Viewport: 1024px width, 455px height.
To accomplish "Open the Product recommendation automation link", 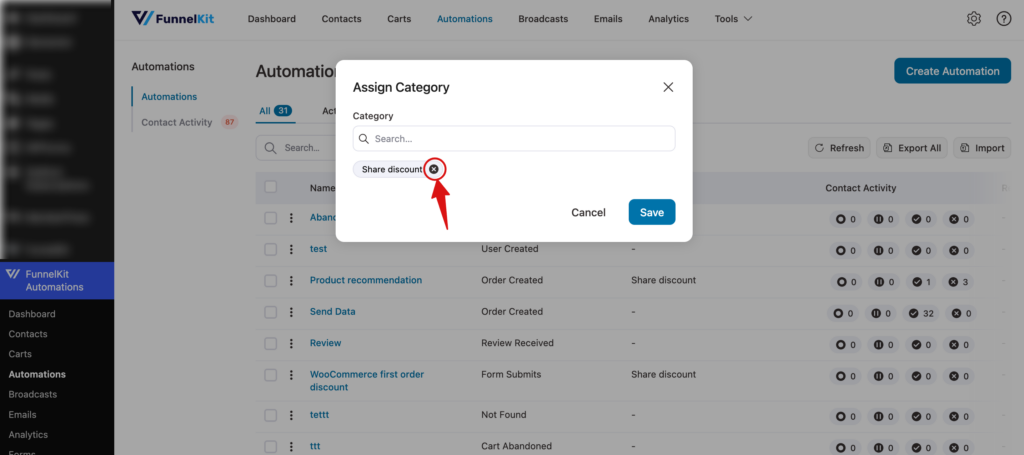I will pyautogui.click(x=366, y=280).
